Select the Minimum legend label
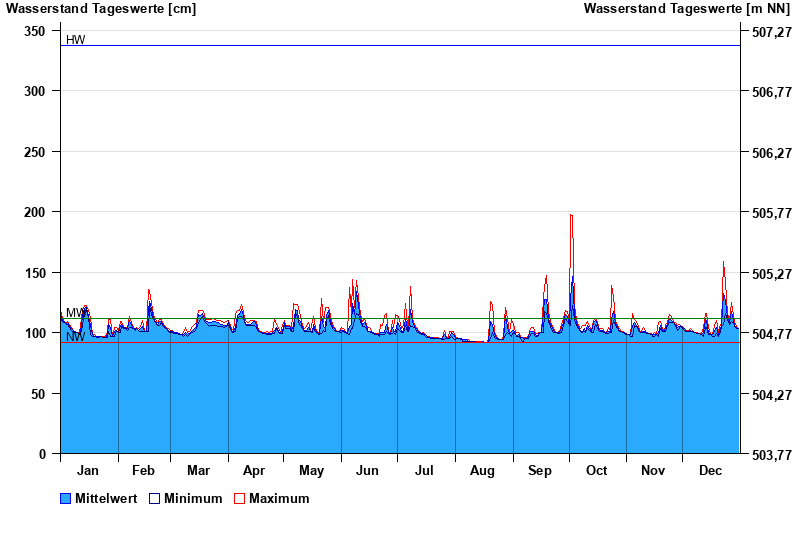 193,498
